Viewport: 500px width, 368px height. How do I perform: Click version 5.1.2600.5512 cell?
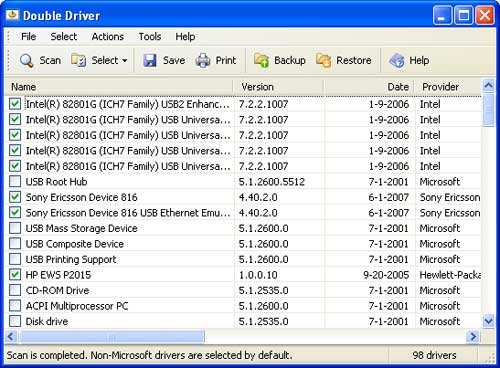pyautogui.click(x=272, y=182)
